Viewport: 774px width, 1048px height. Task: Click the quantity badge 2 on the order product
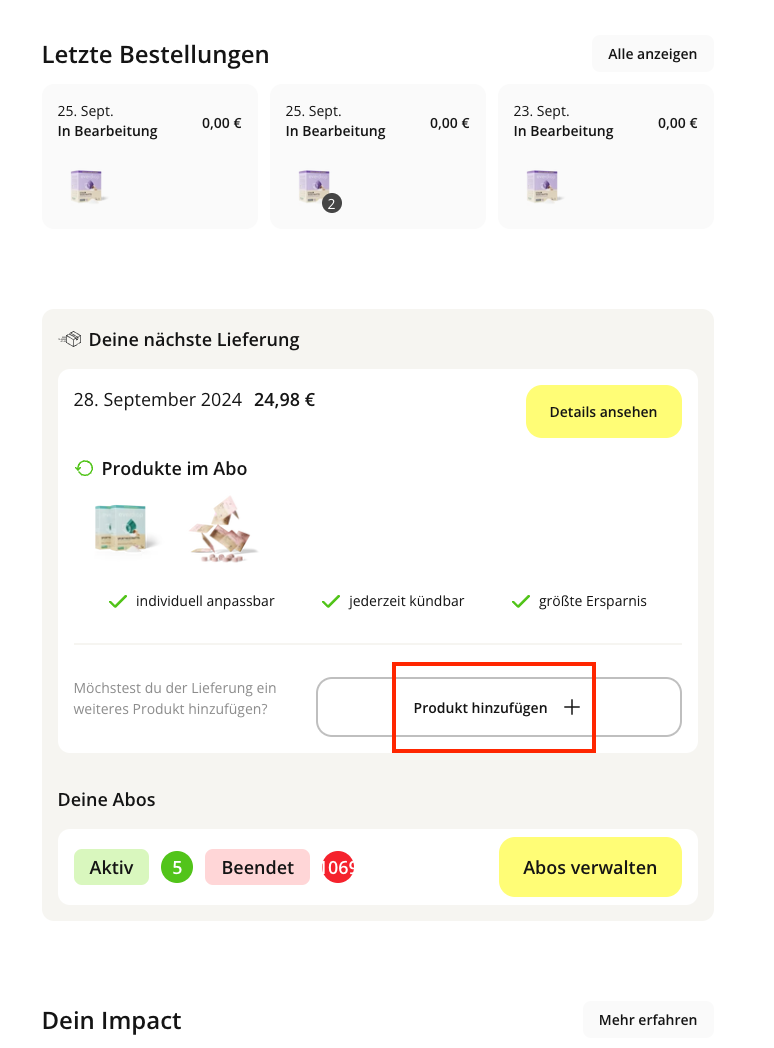click(x=332, y=203)
